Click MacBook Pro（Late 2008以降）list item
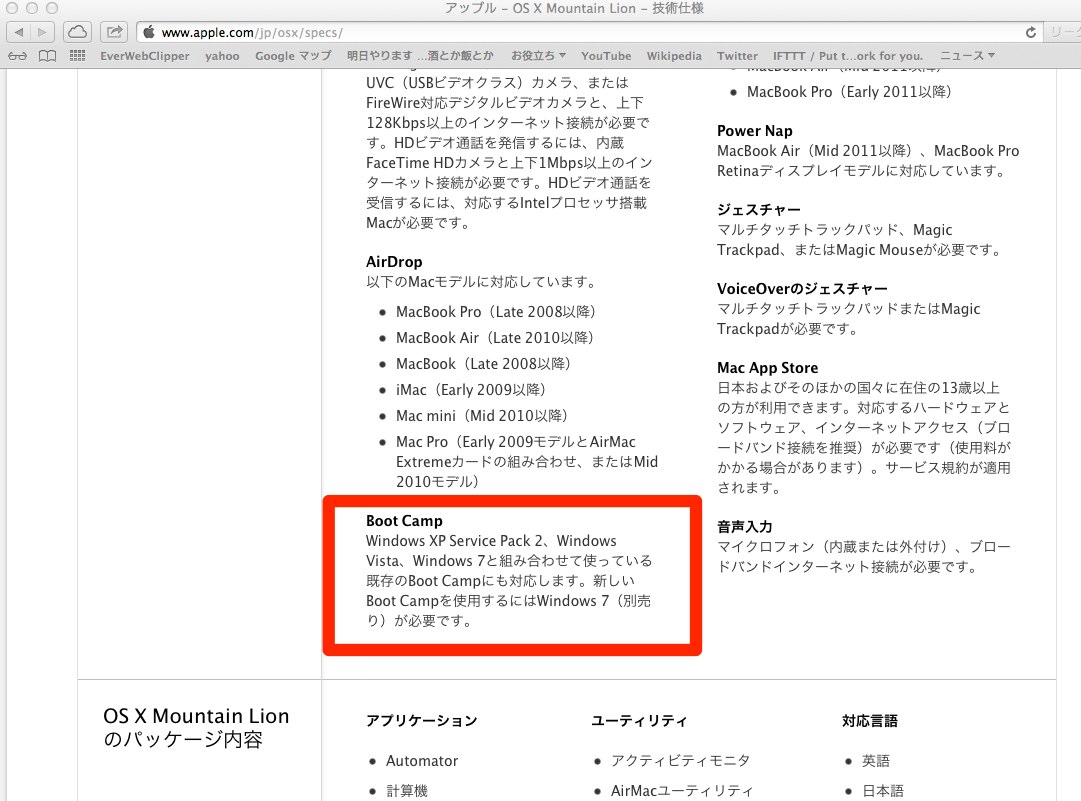 [495, 312]
